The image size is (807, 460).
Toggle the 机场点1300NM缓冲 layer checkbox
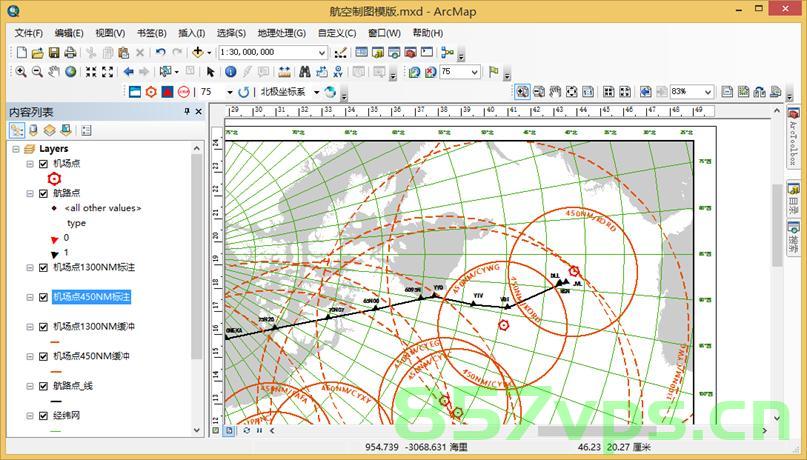point(43,327)
